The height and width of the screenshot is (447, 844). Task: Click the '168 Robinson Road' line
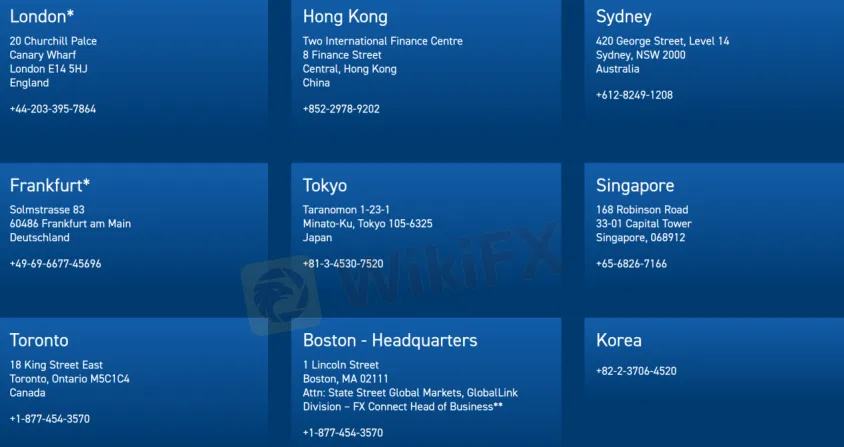(x=642, y=209)
